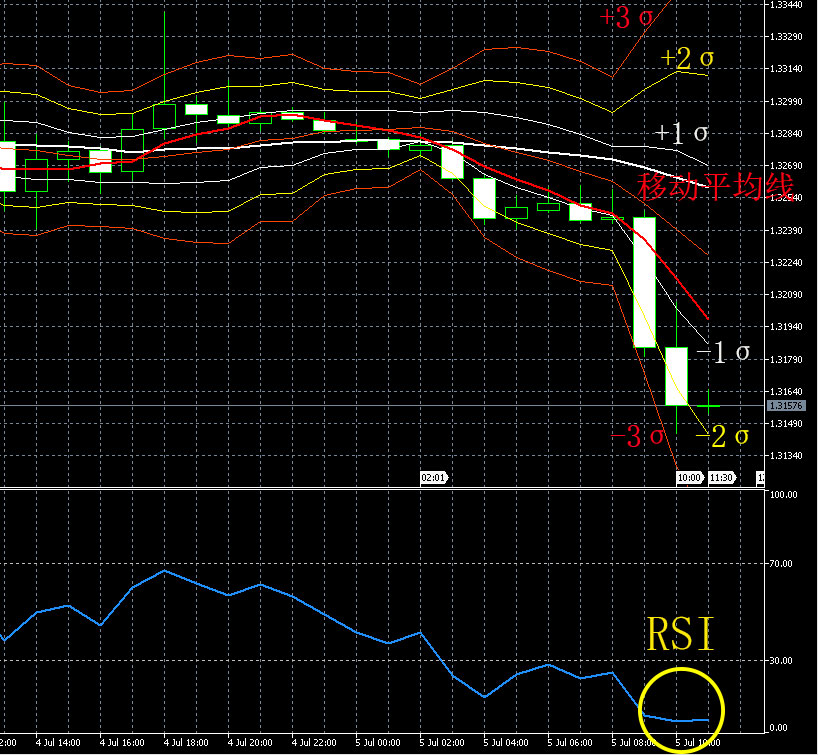The width and height of the screenshot is (819, 755).
Task: Click the 4 Jul 20:00 time label
Action: (x=250, y=742)
